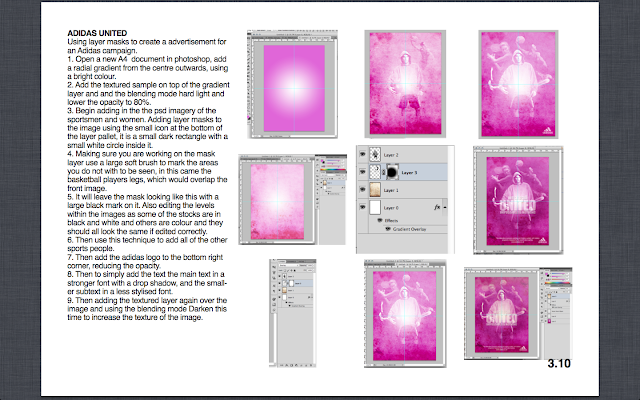
Task: Open the top-right poster with Adidas logo
Action: [x=518, y=84]
